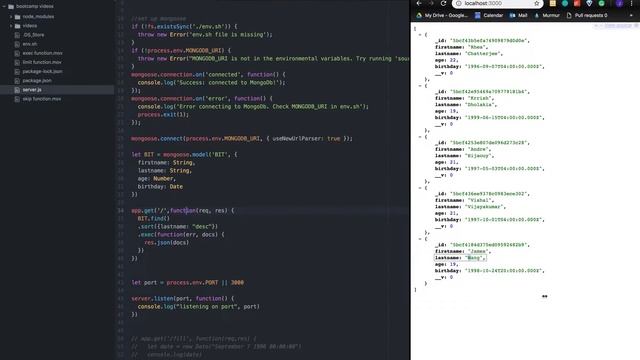Click the red extension icon in browser toolbar

pyautogui.click(x=577, y=3)
